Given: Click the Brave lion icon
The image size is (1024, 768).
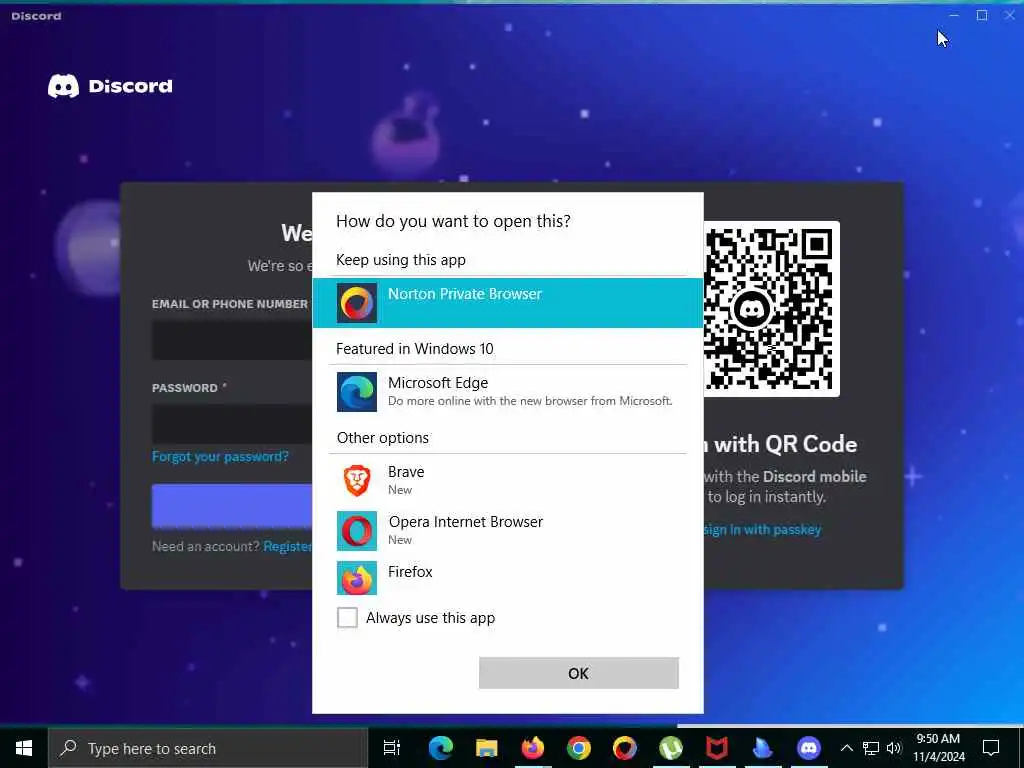Looking at the screenshot, I should point(357,481).
